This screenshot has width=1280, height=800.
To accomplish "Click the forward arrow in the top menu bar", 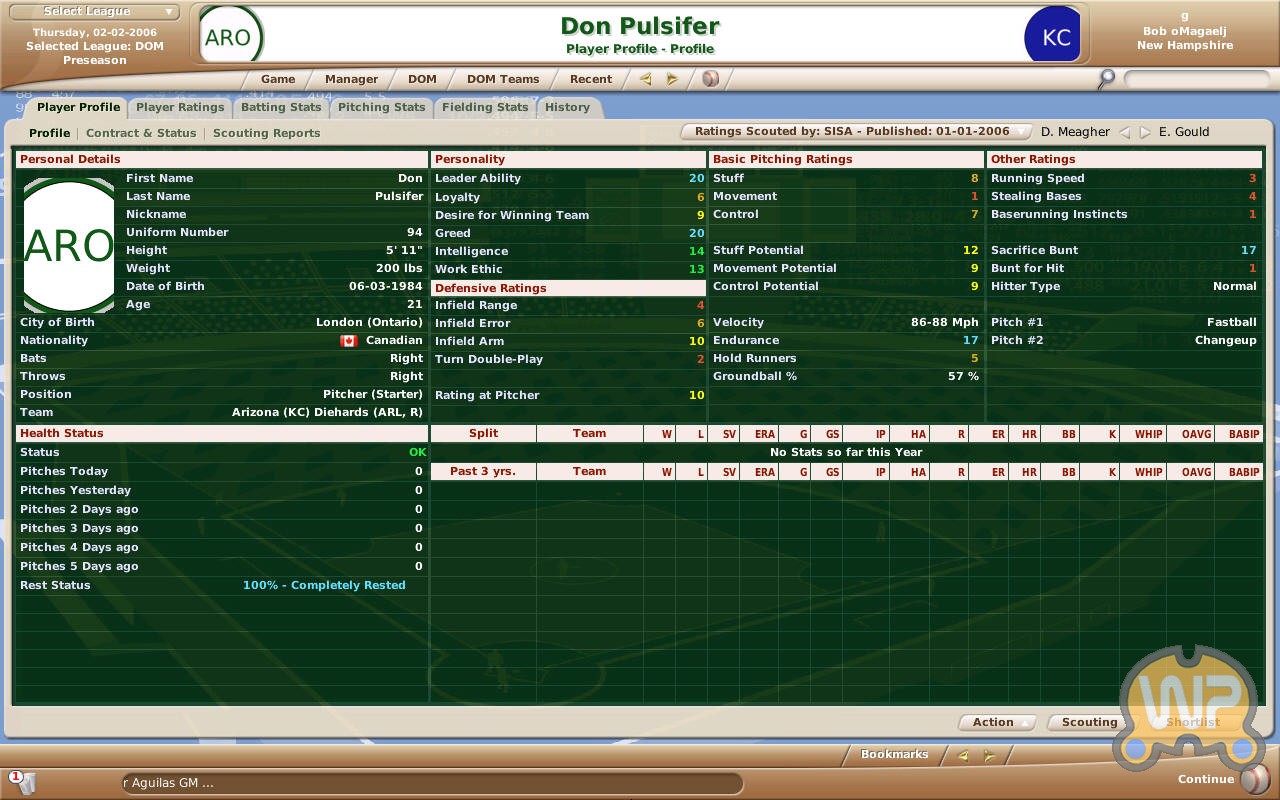I will click(672, 79).
